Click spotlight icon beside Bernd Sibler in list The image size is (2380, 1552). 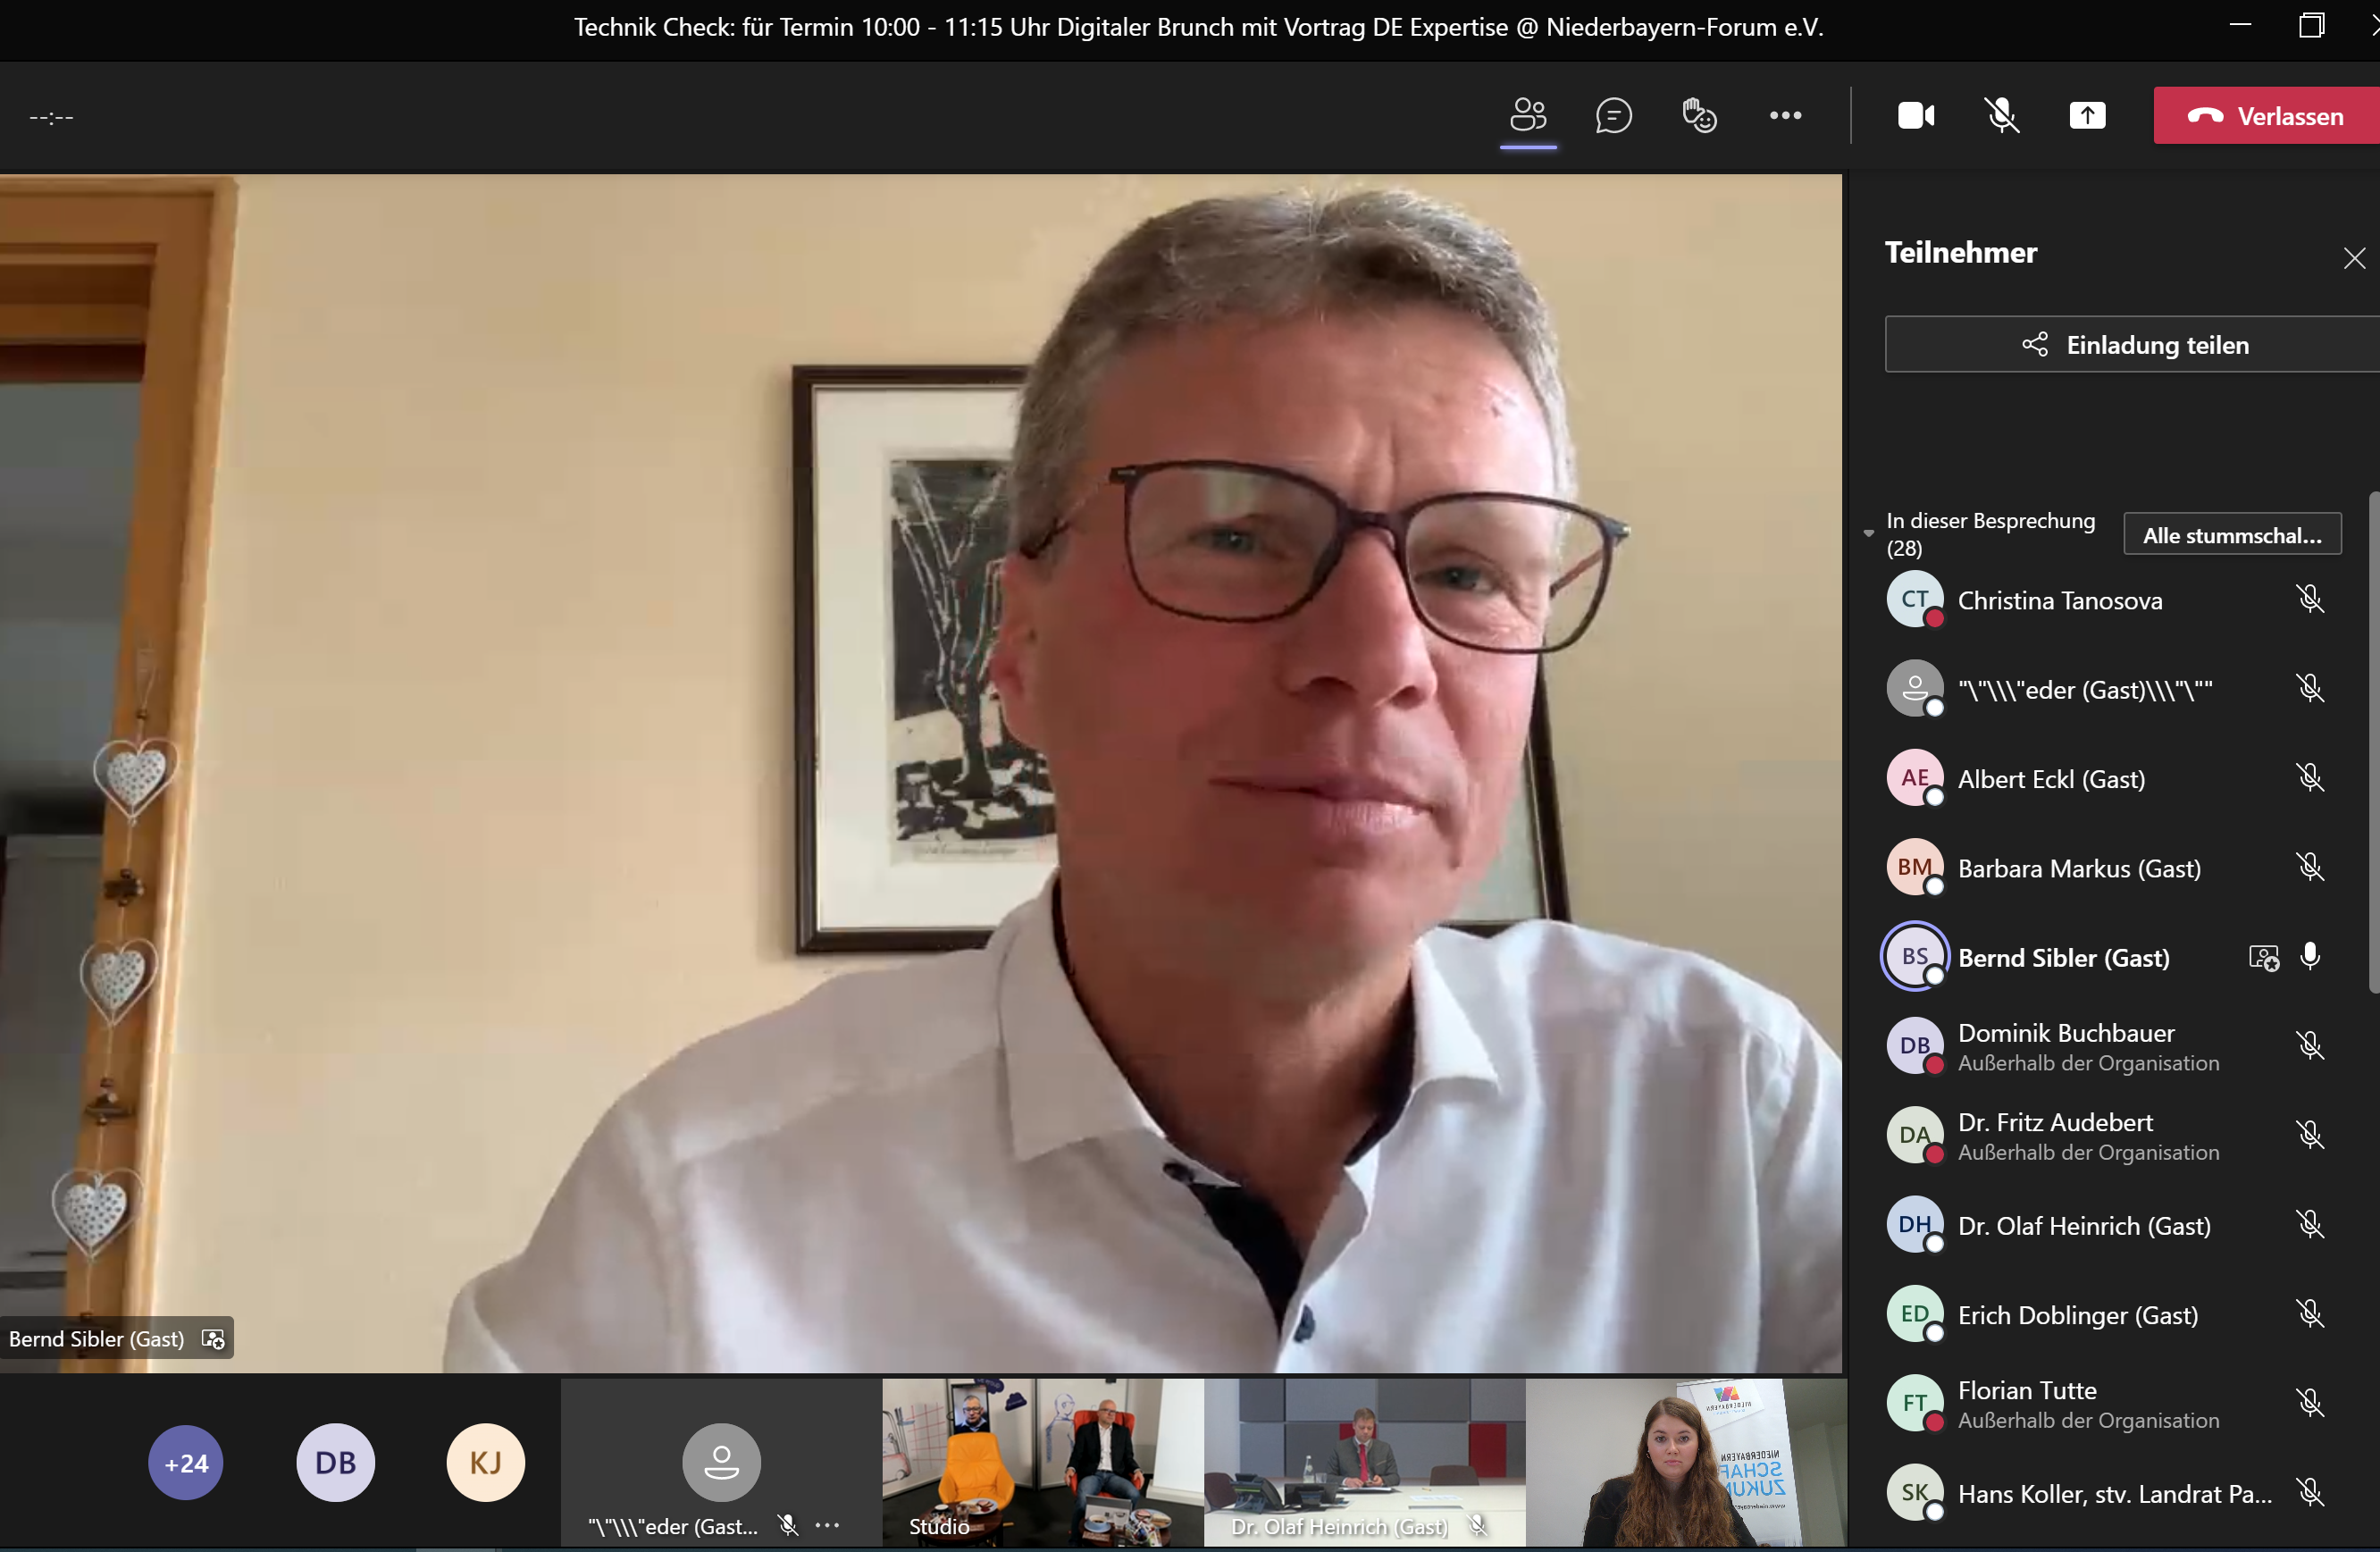pyautogui.click(x=2263, y=958)
